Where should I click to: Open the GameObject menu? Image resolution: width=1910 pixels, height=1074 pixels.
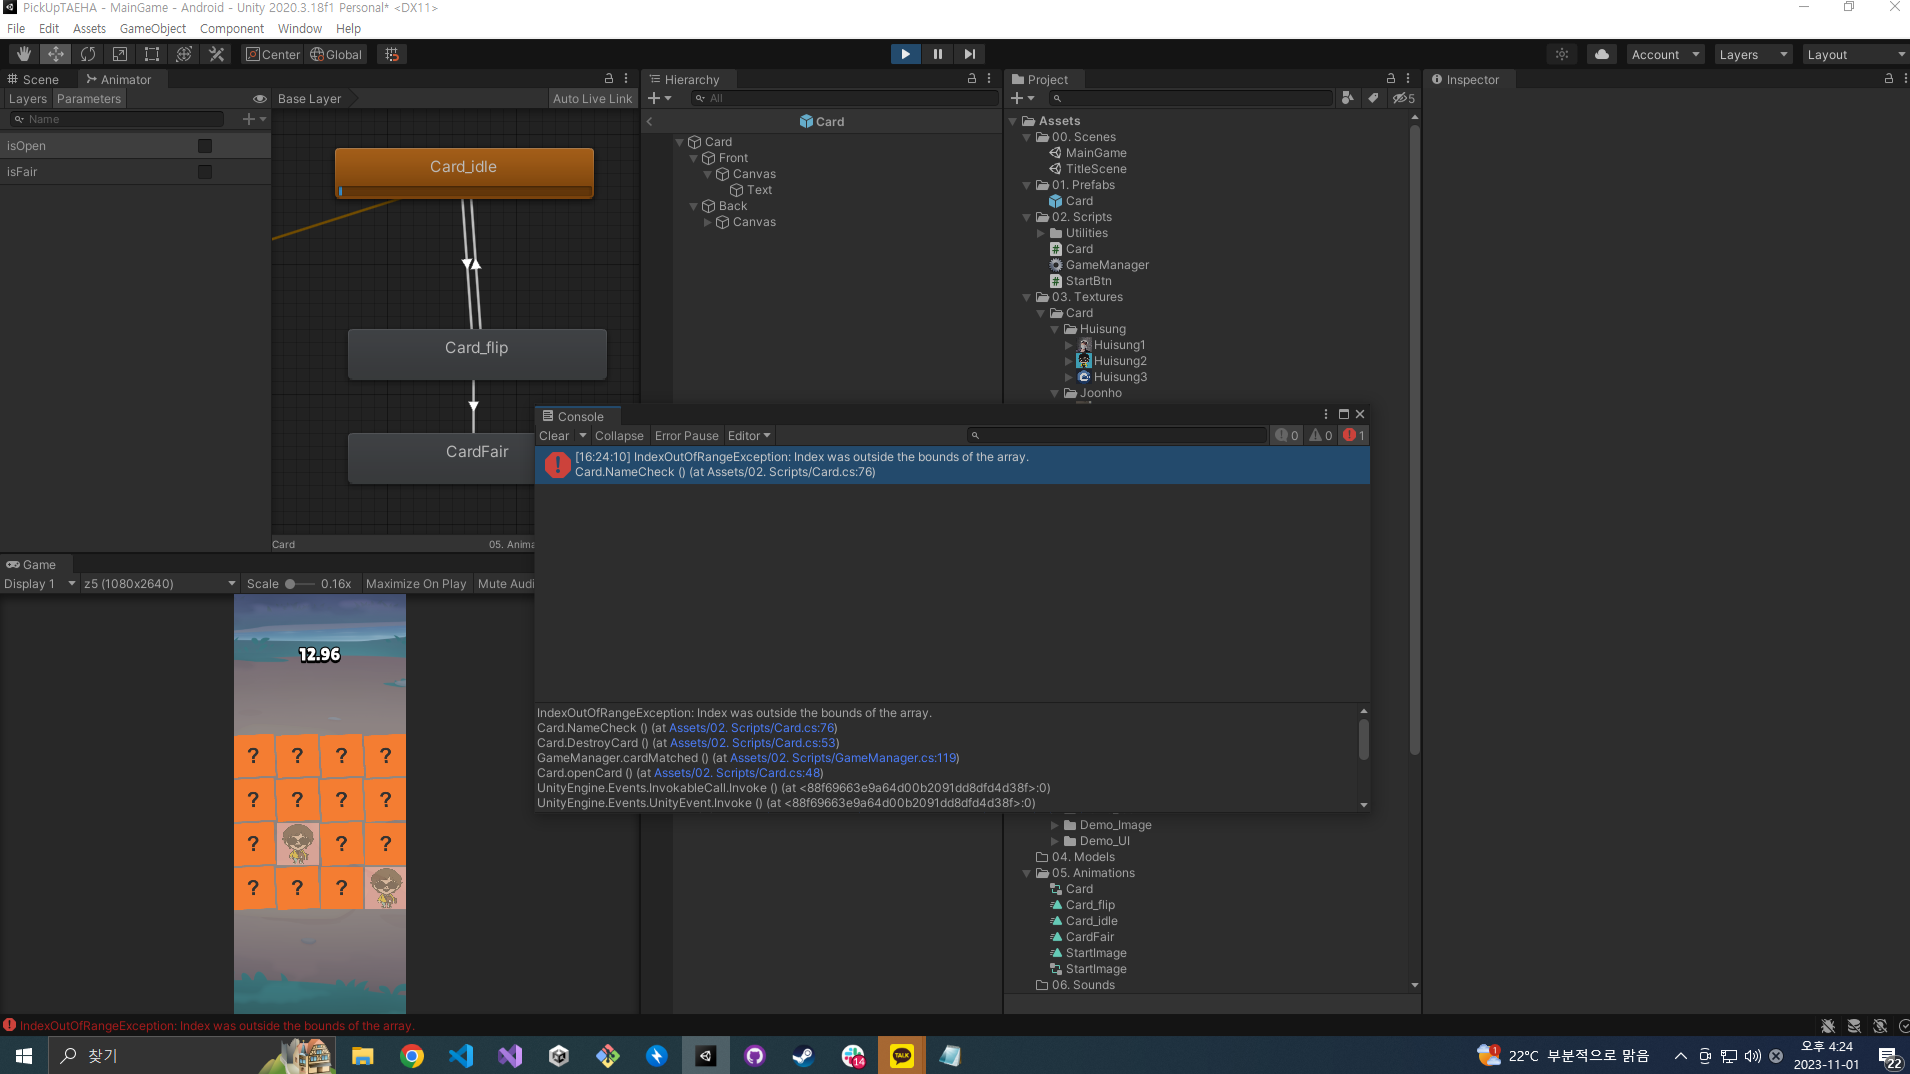click(x=152, y=29)
